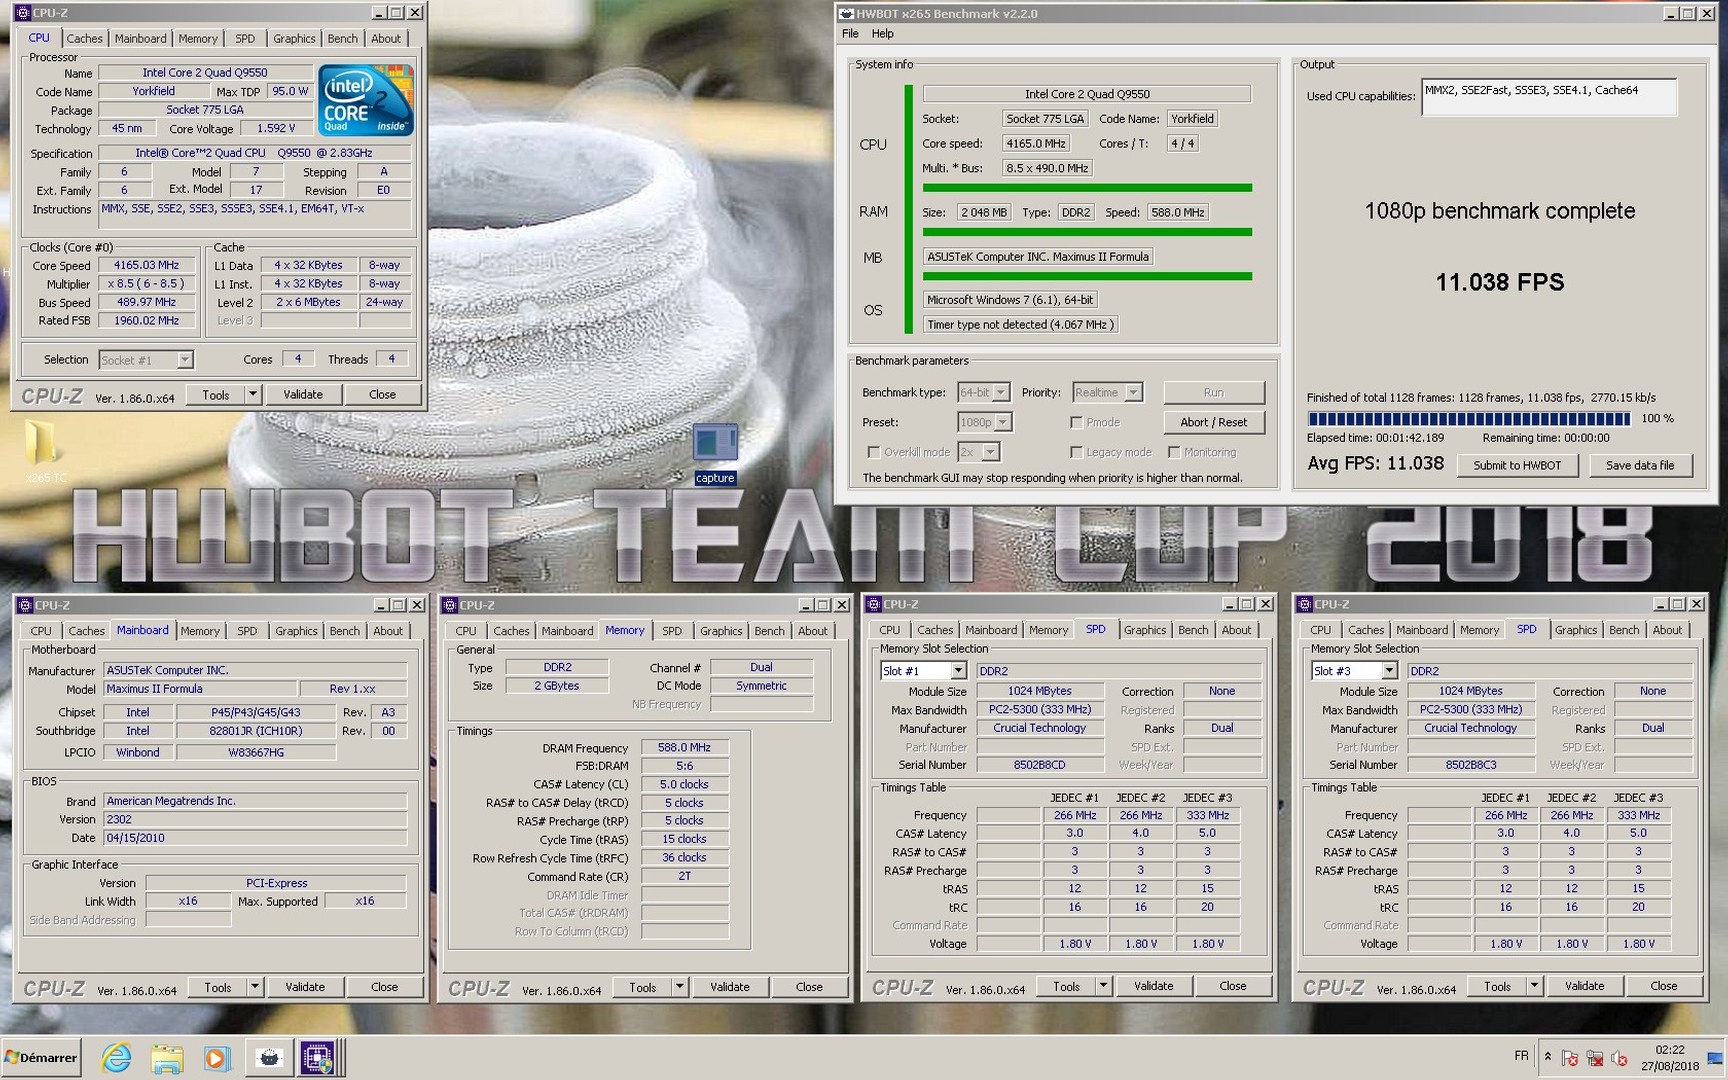Expand Tools arrow in Slot #3 SPD window
Image resolution: width=1728 pixels, height=1080 pixels.
1534,986
